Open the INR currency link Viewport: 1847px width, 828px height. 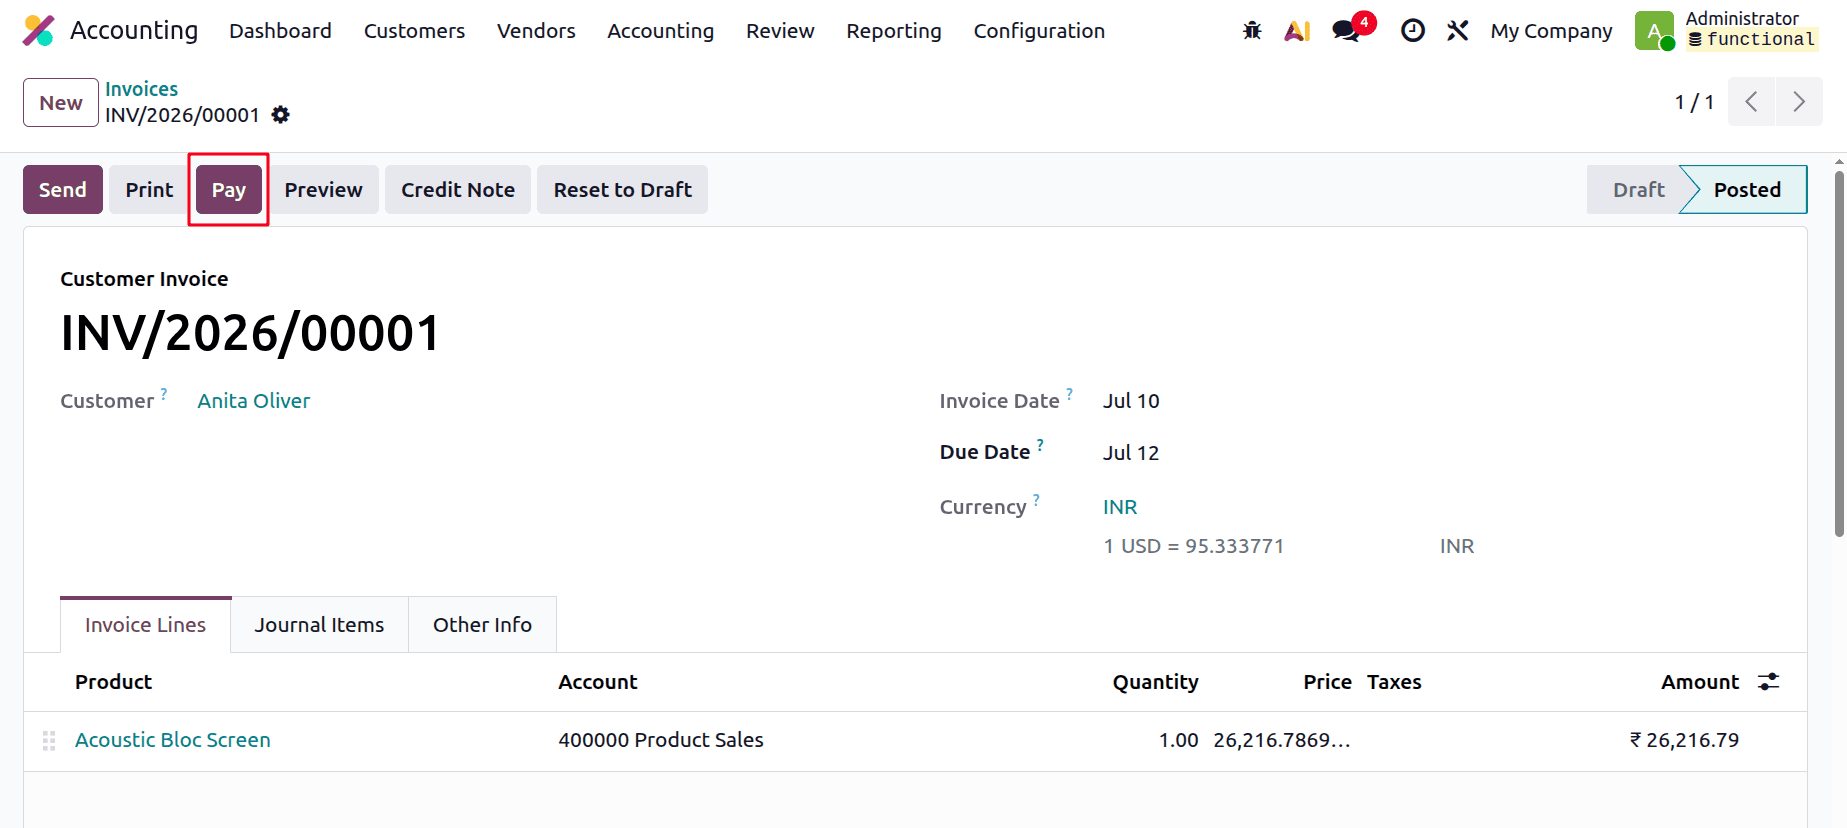(1120, 507)
